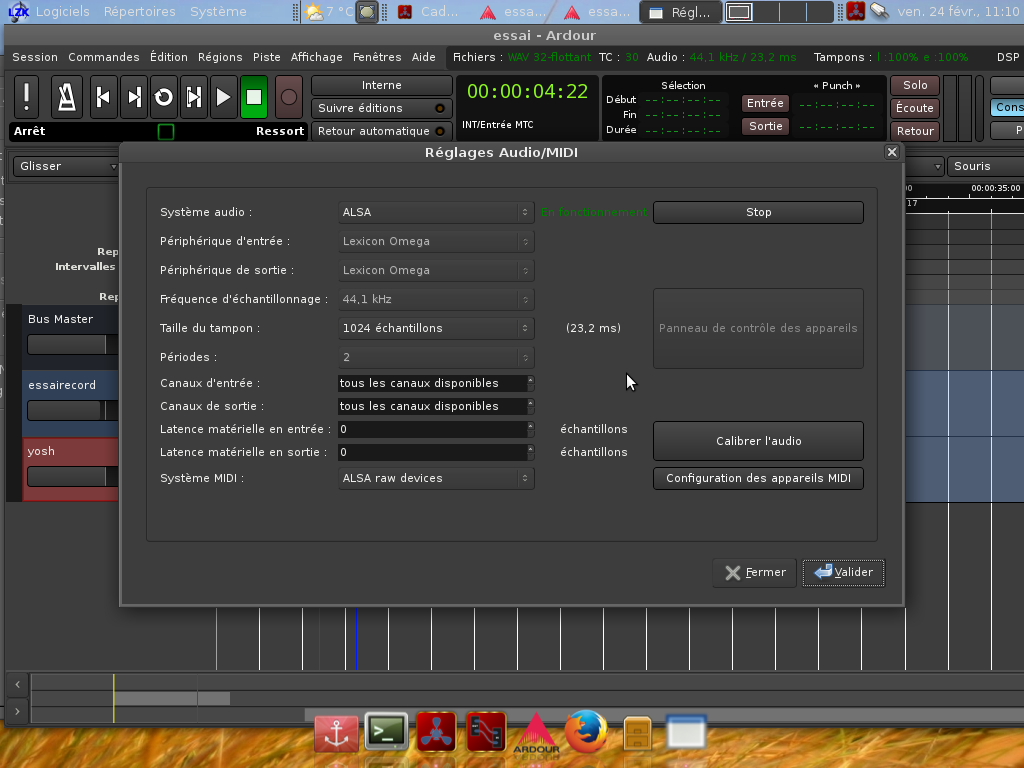Image resolution: width=1024 pixels, height=768 pixels.
Task: Start playback with the play button
Action: [x=223, y=97]
